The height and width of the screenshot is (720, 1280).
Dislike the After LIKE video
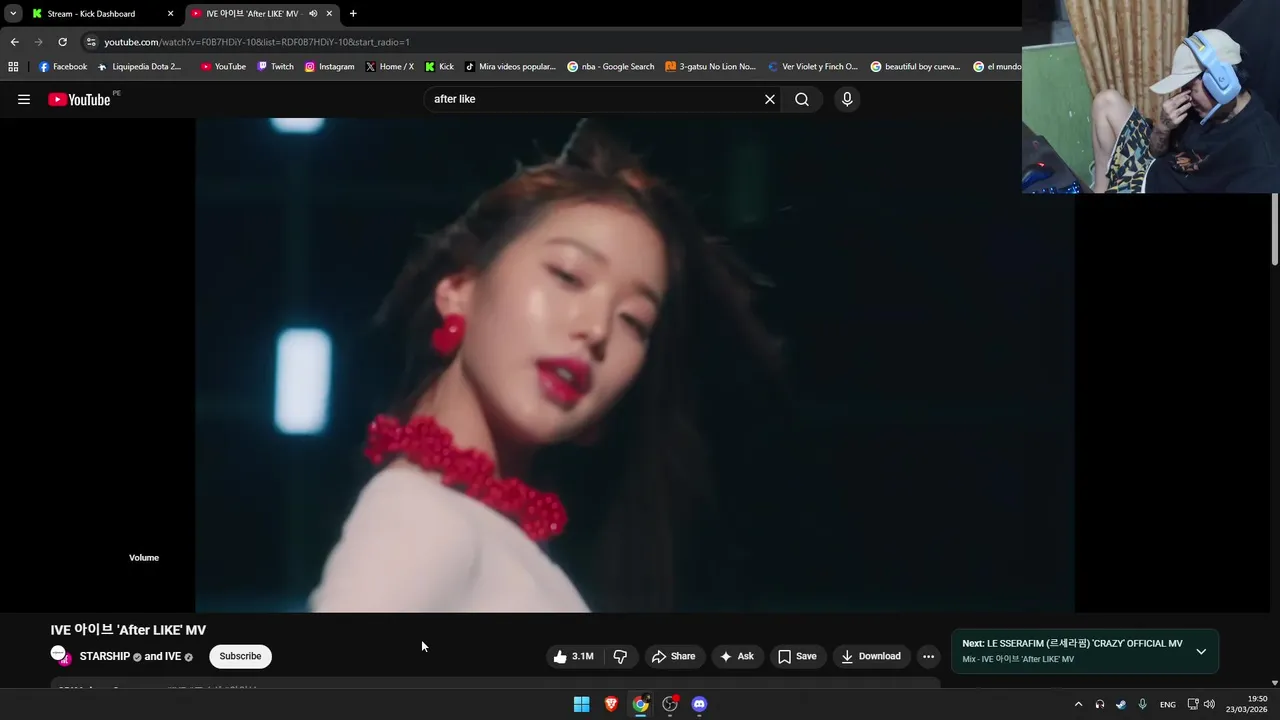620,656
